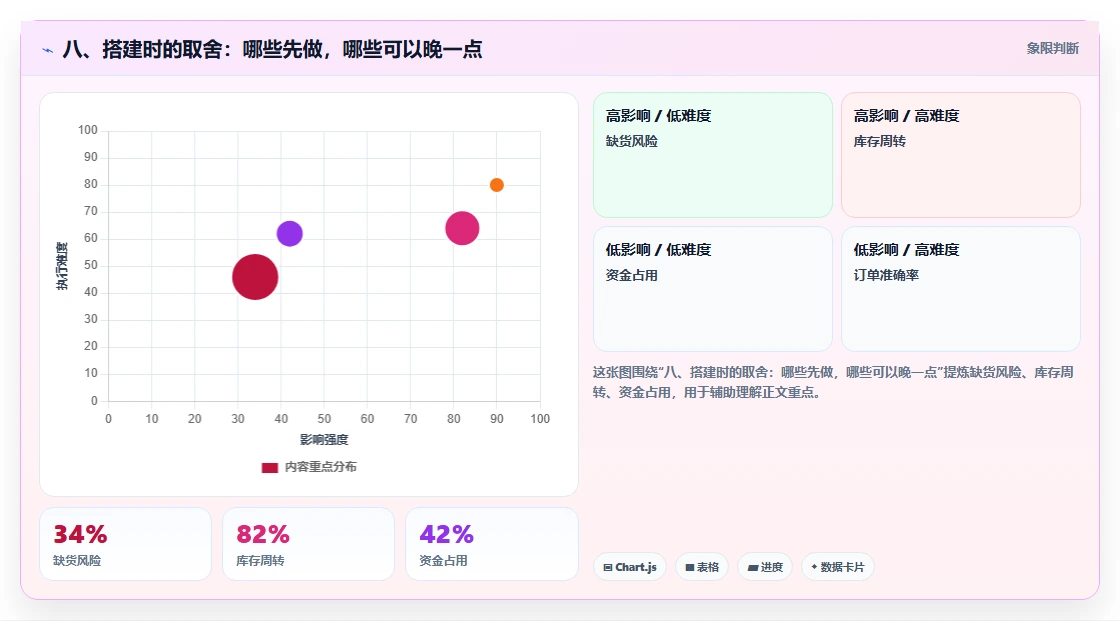Click the icon inside the 表格 tag
The width and height of the screenshot is (1120, 621).
(x=690, y=567)
